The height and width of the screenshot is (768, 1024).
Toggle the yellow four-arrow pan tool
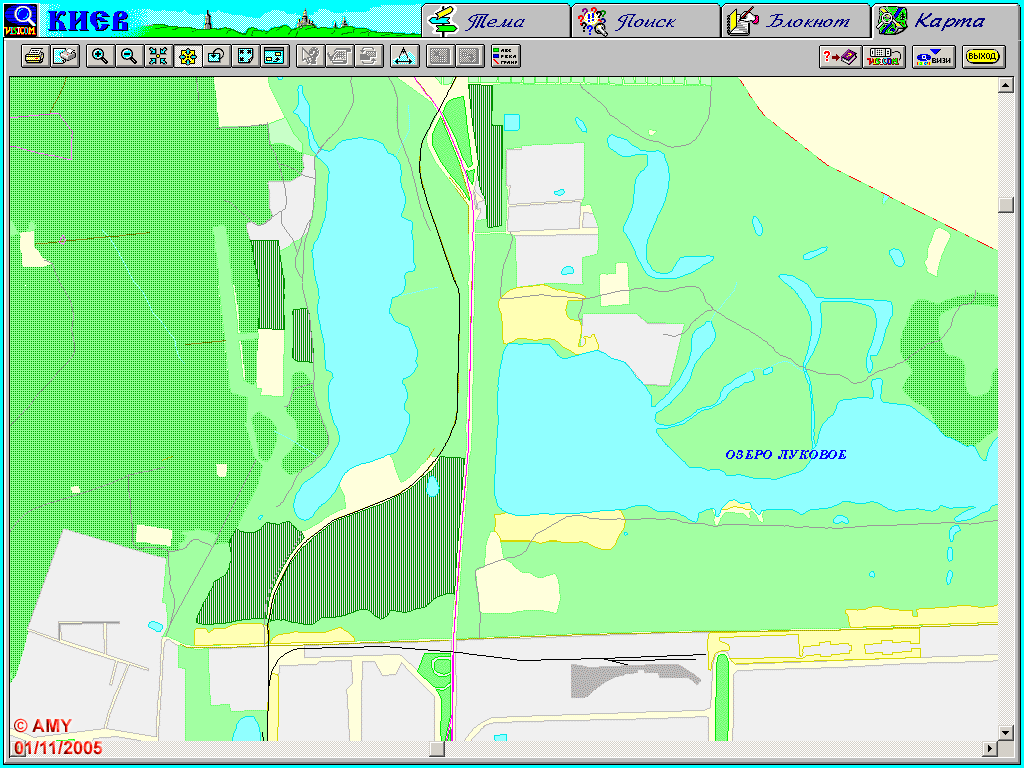point(188,56)
